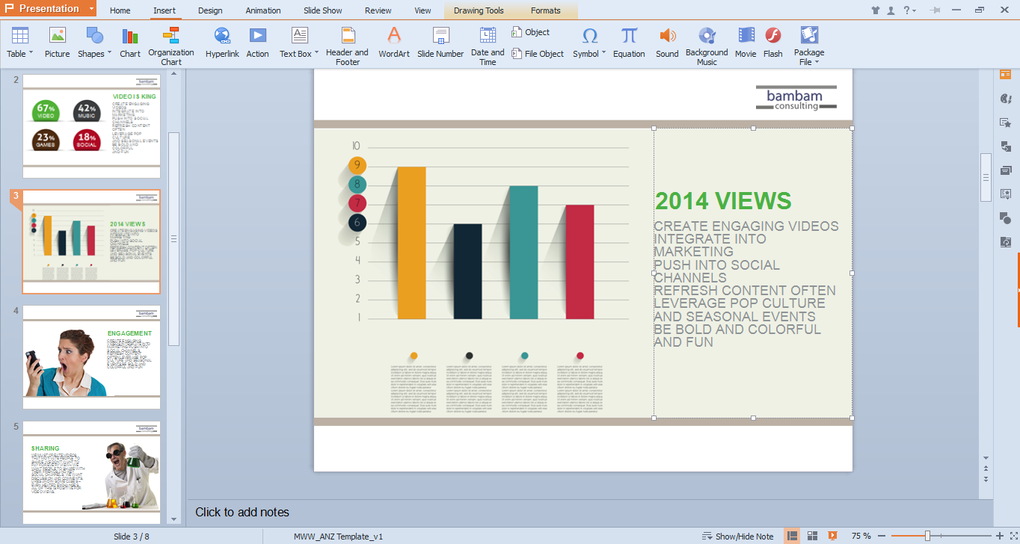Click the WordArt icon

pos(394,43)
